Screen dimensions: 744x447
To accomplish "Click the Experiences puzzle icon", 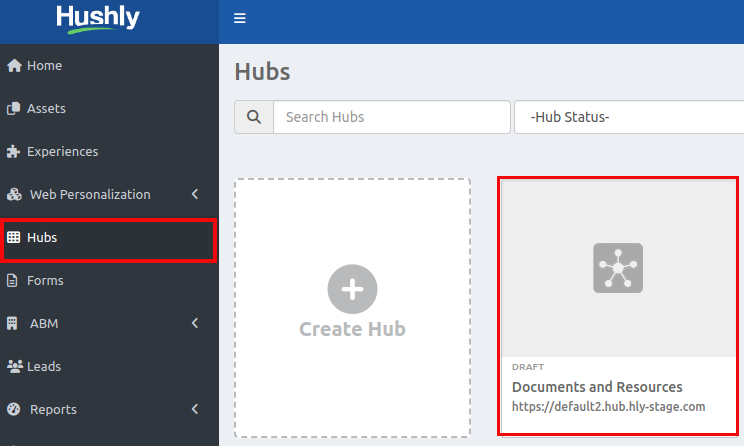I will (13, 152).
